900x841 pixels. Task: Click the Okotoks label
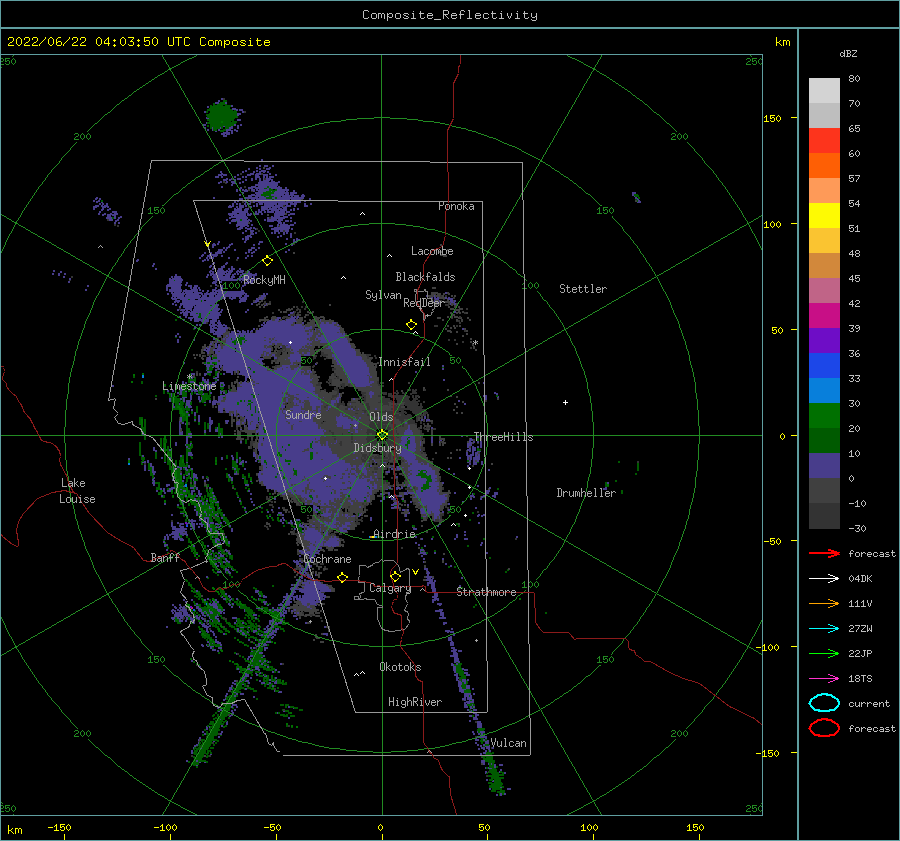pyautogui.click(x=400, y=667)
